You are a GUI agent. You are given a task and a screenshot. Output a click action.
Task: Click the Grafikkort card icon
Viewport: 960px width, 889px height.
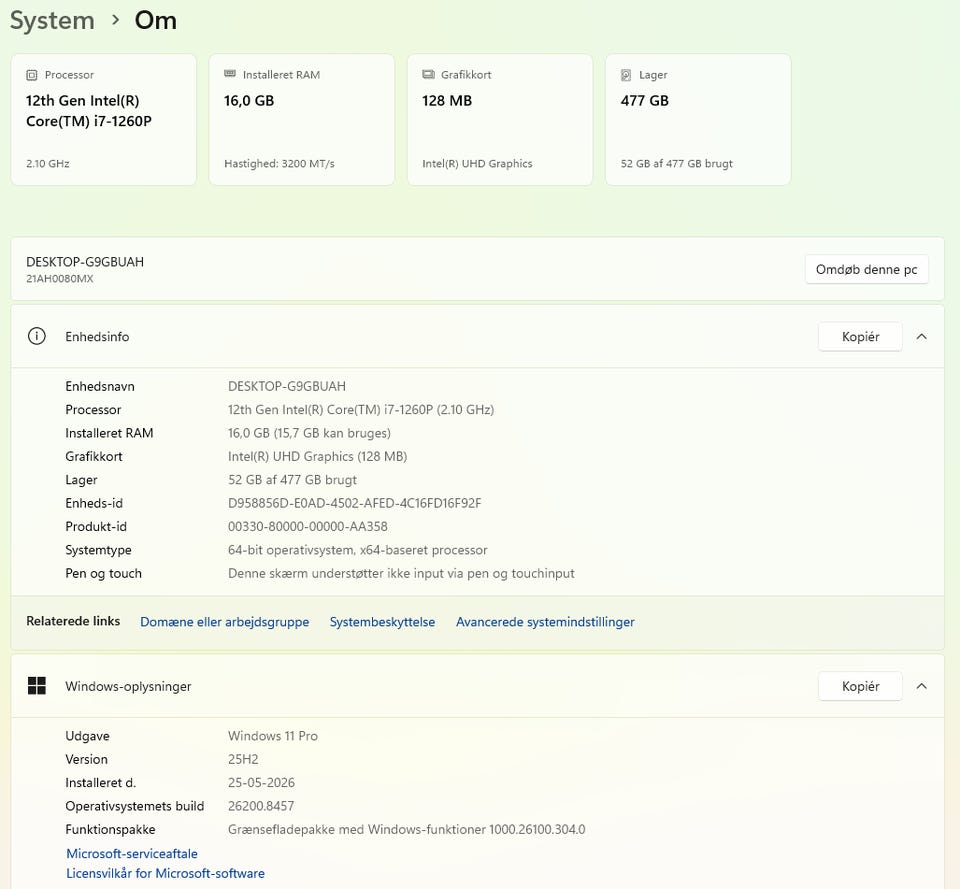click(428, 75)
